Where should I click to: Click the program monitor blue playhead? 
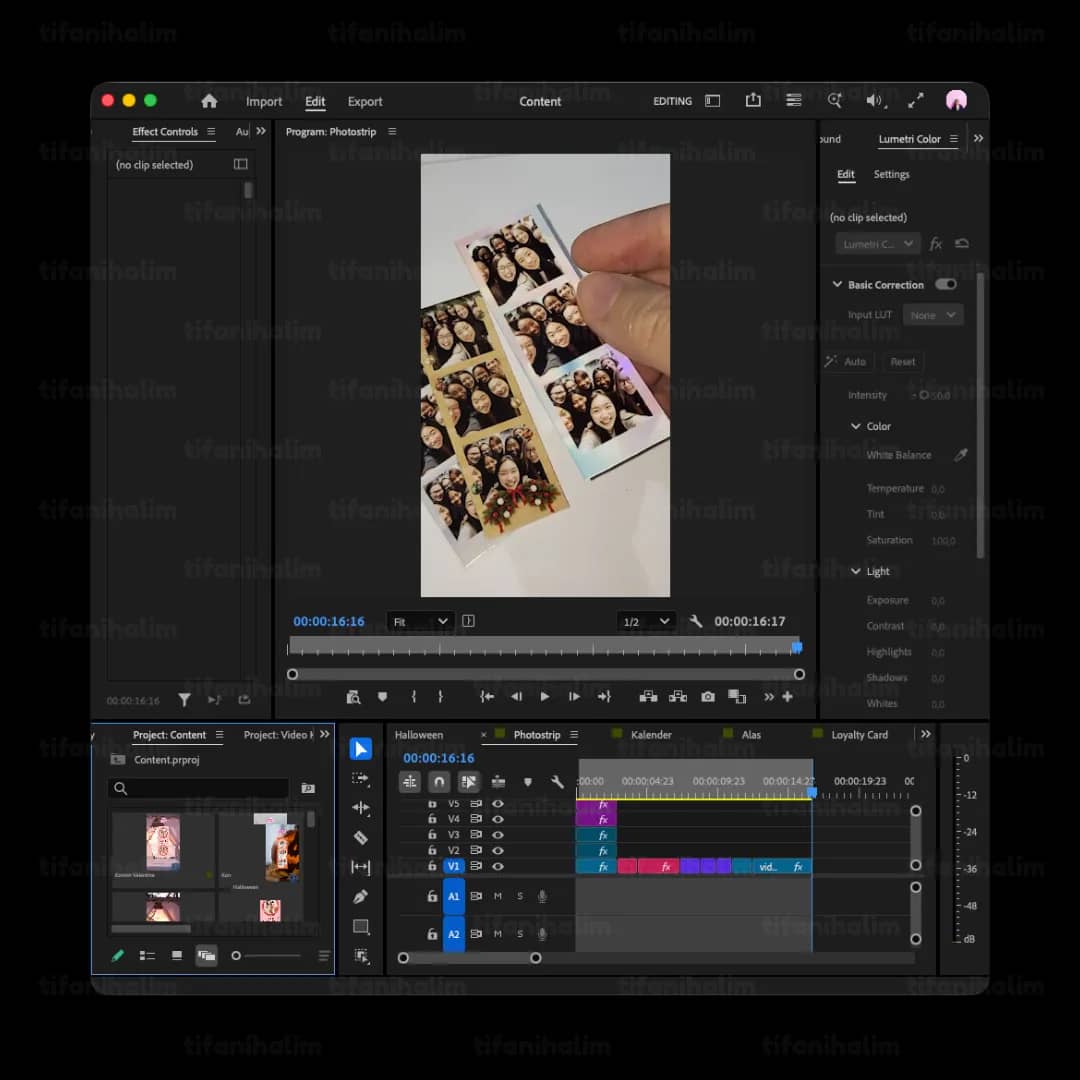[797, 647]
